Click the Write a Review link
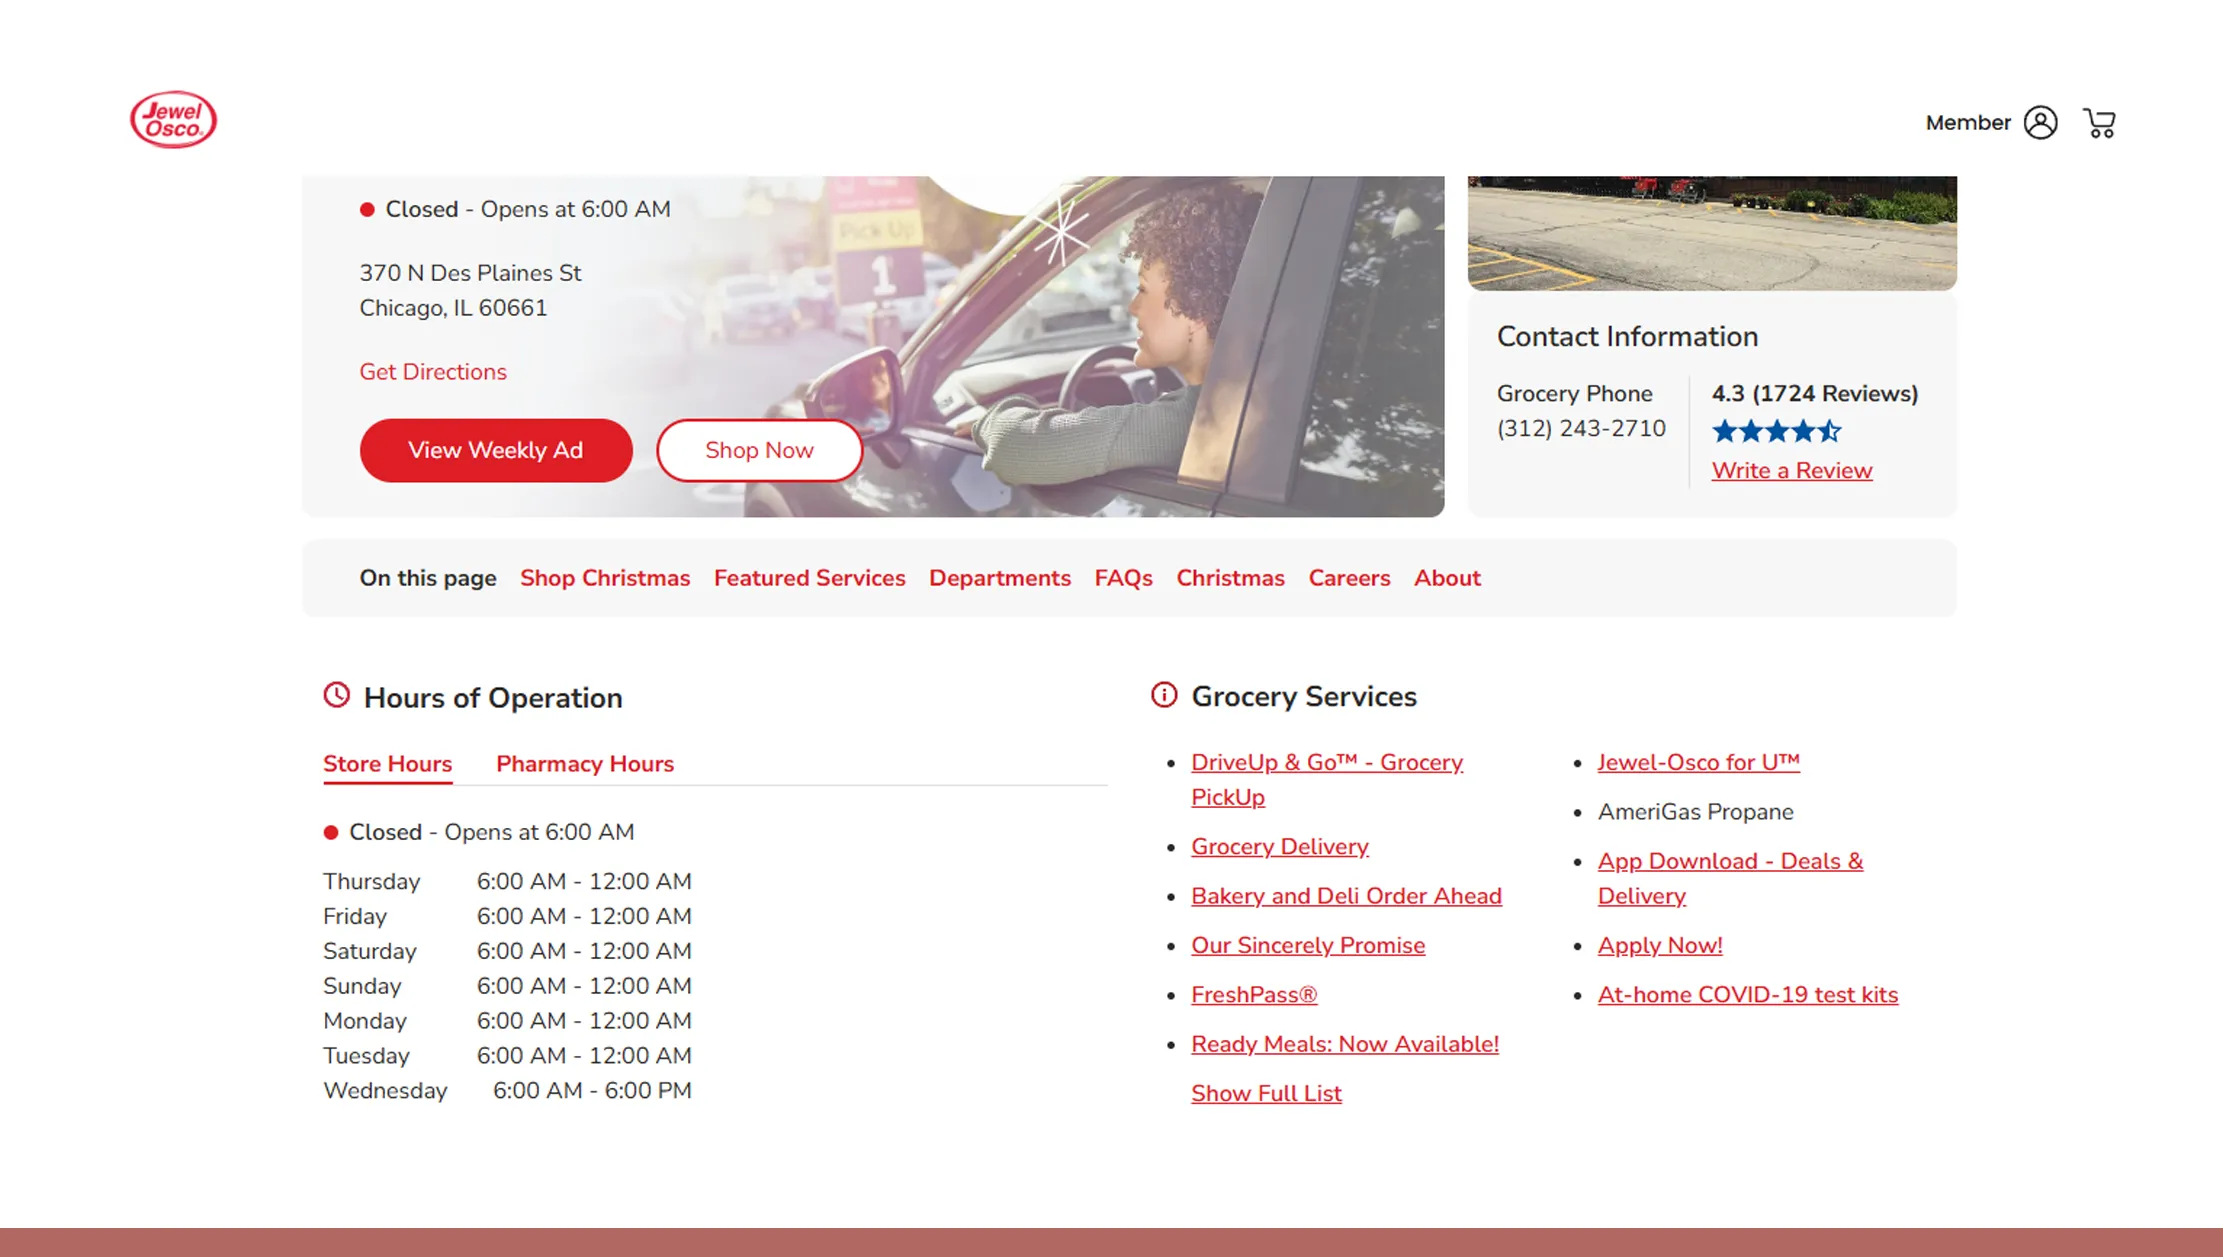Screen dimensions: 2223x1257 pyautogui.click(x=1791, y=470)
